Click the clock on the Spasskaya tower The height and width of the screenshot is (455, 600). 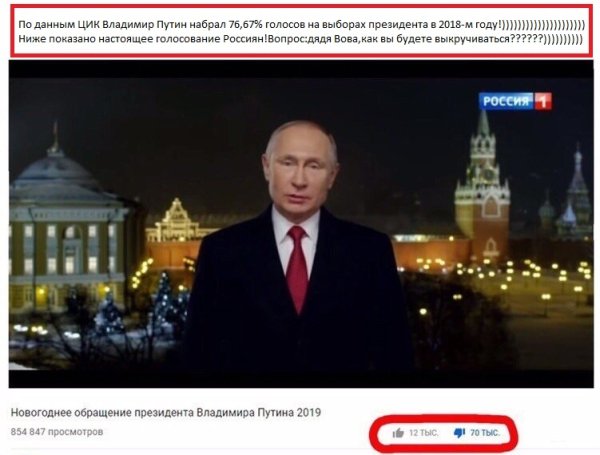point(489,174)
